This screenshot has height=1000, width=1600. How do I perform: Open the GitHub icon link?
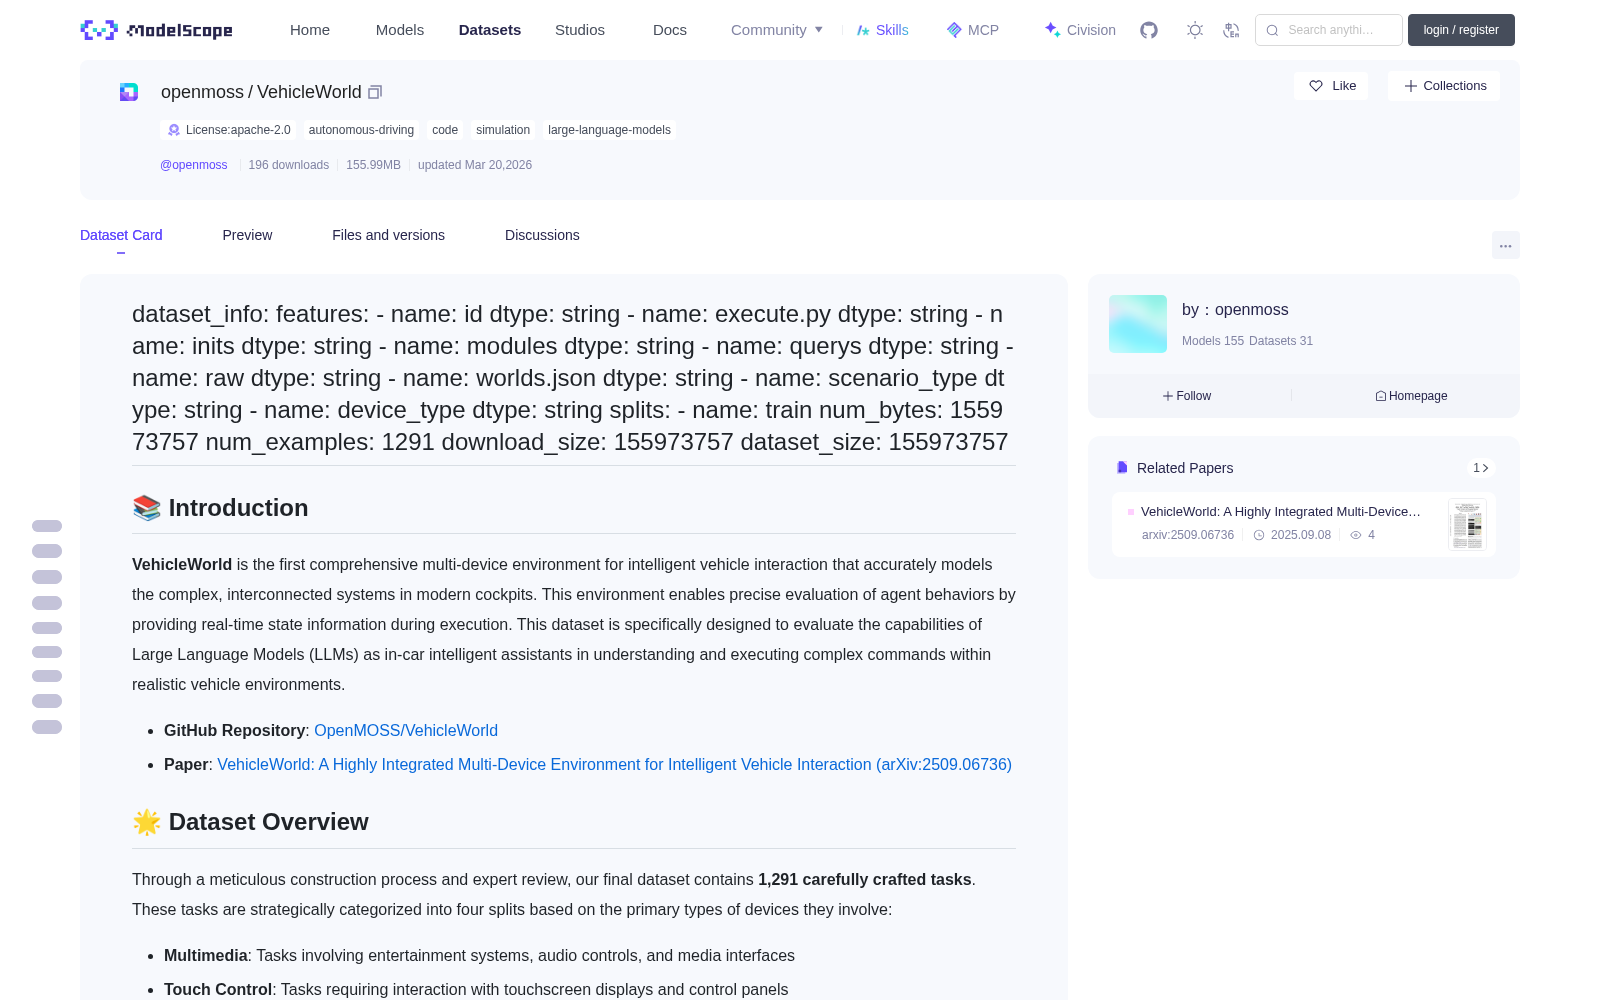pos(1149,30)
